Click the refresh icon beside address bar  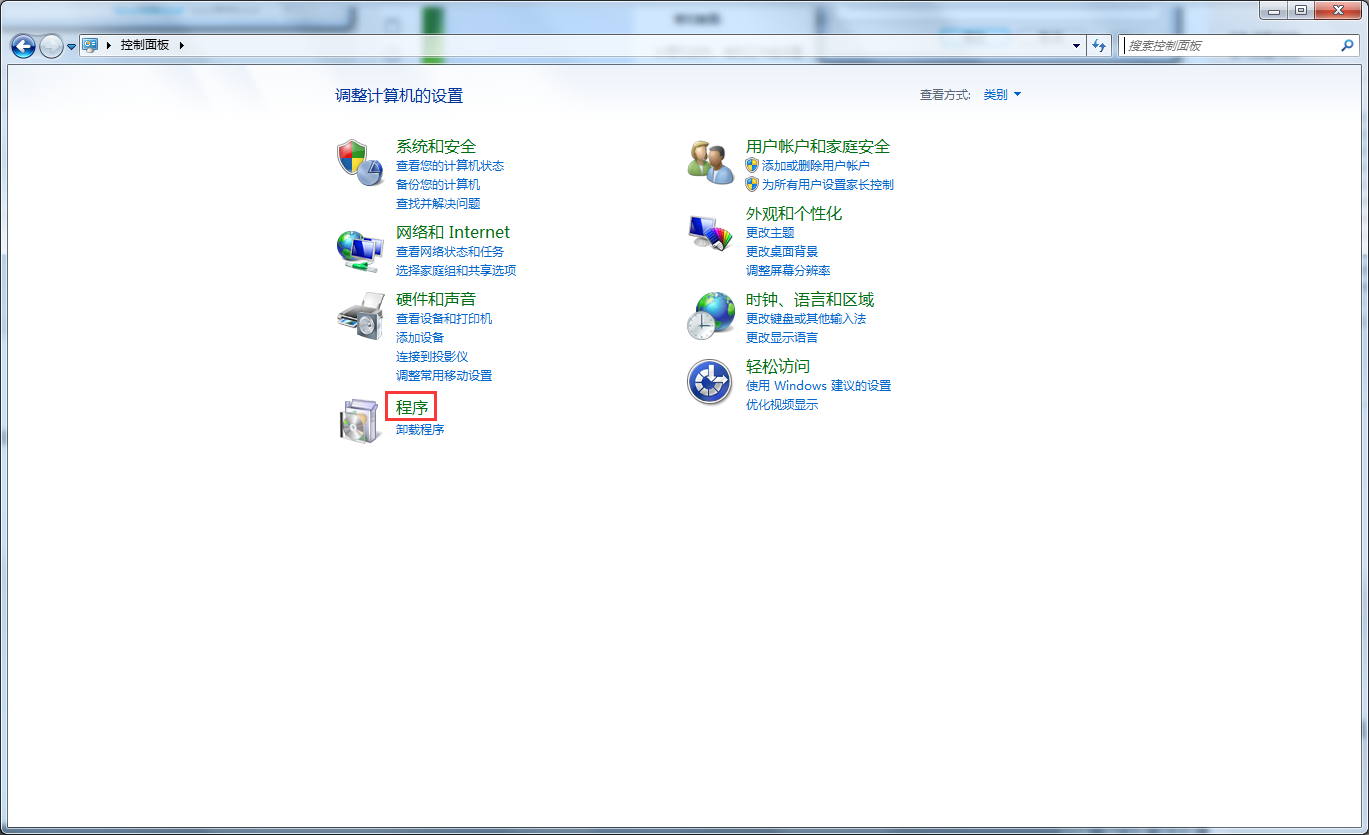click(x=1100, y=46)
